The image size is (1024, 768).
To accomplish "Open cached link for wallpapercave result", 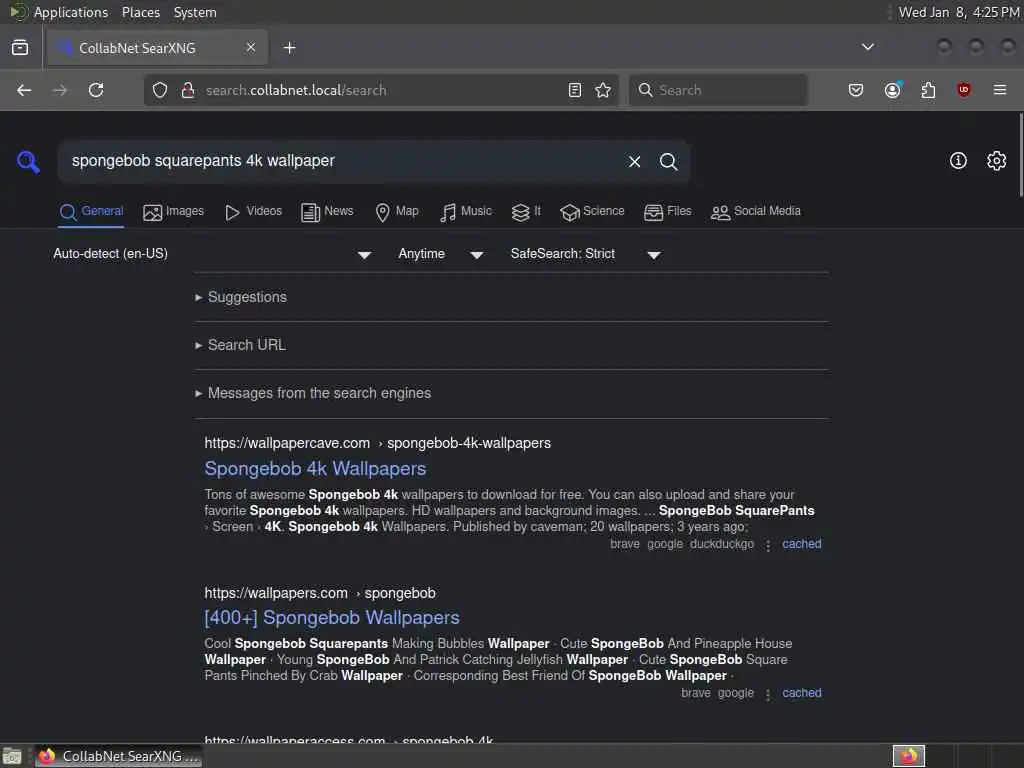I will 801,544.
